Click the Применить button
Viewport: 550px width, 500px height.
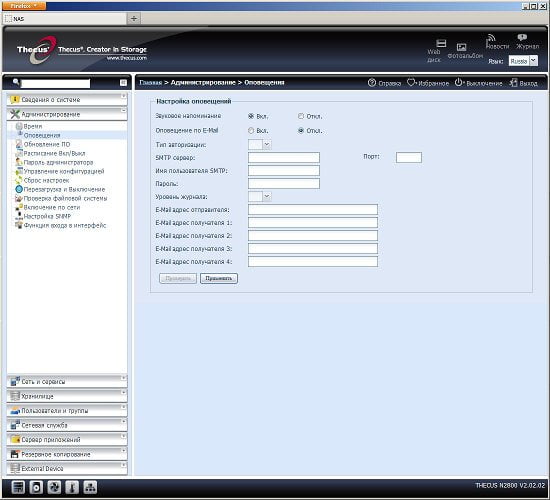click(219, 278)
